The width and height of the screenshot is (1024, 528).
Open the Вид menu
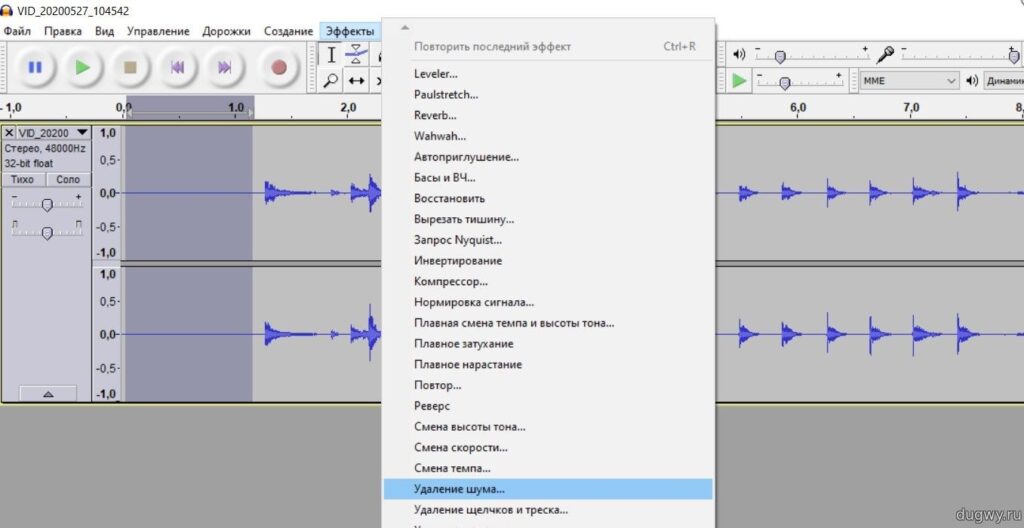tap(104, 31)
